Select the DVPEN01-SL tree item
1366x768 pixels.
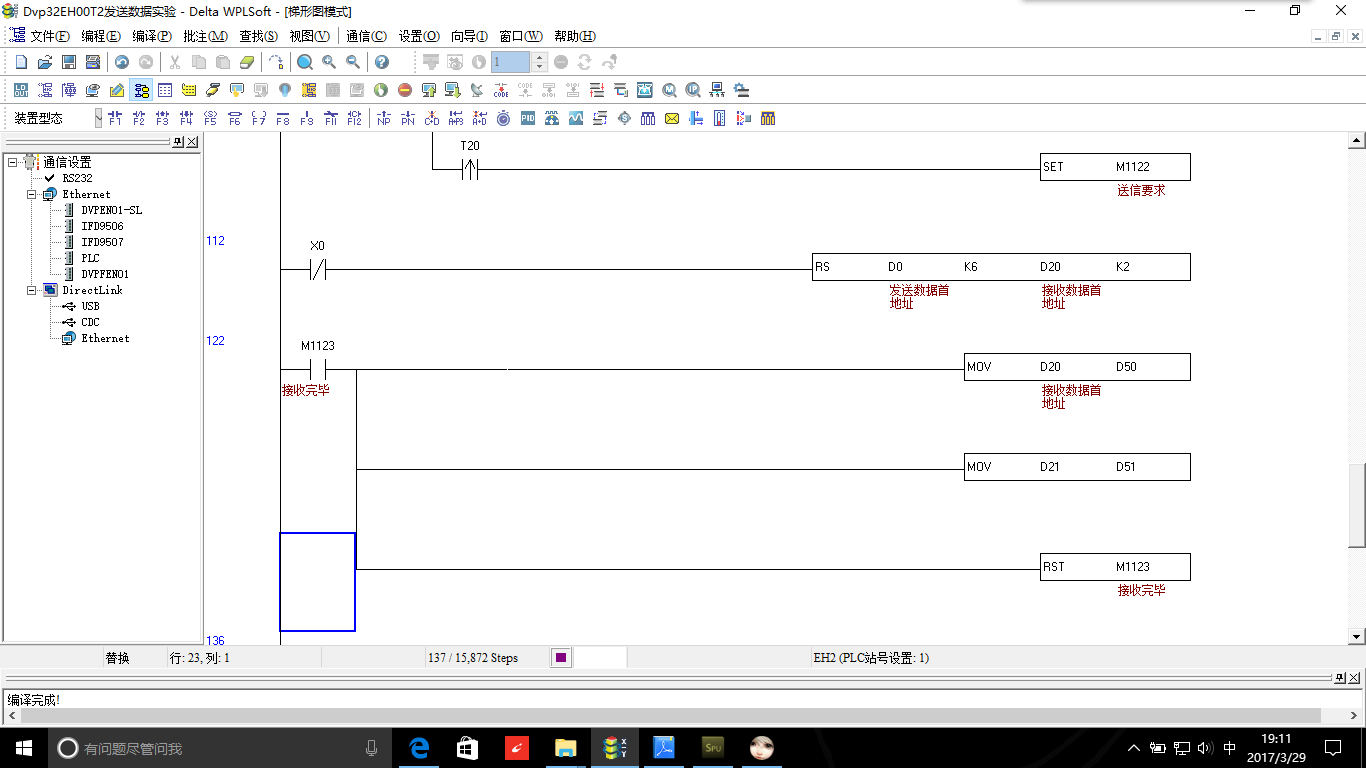111,210
